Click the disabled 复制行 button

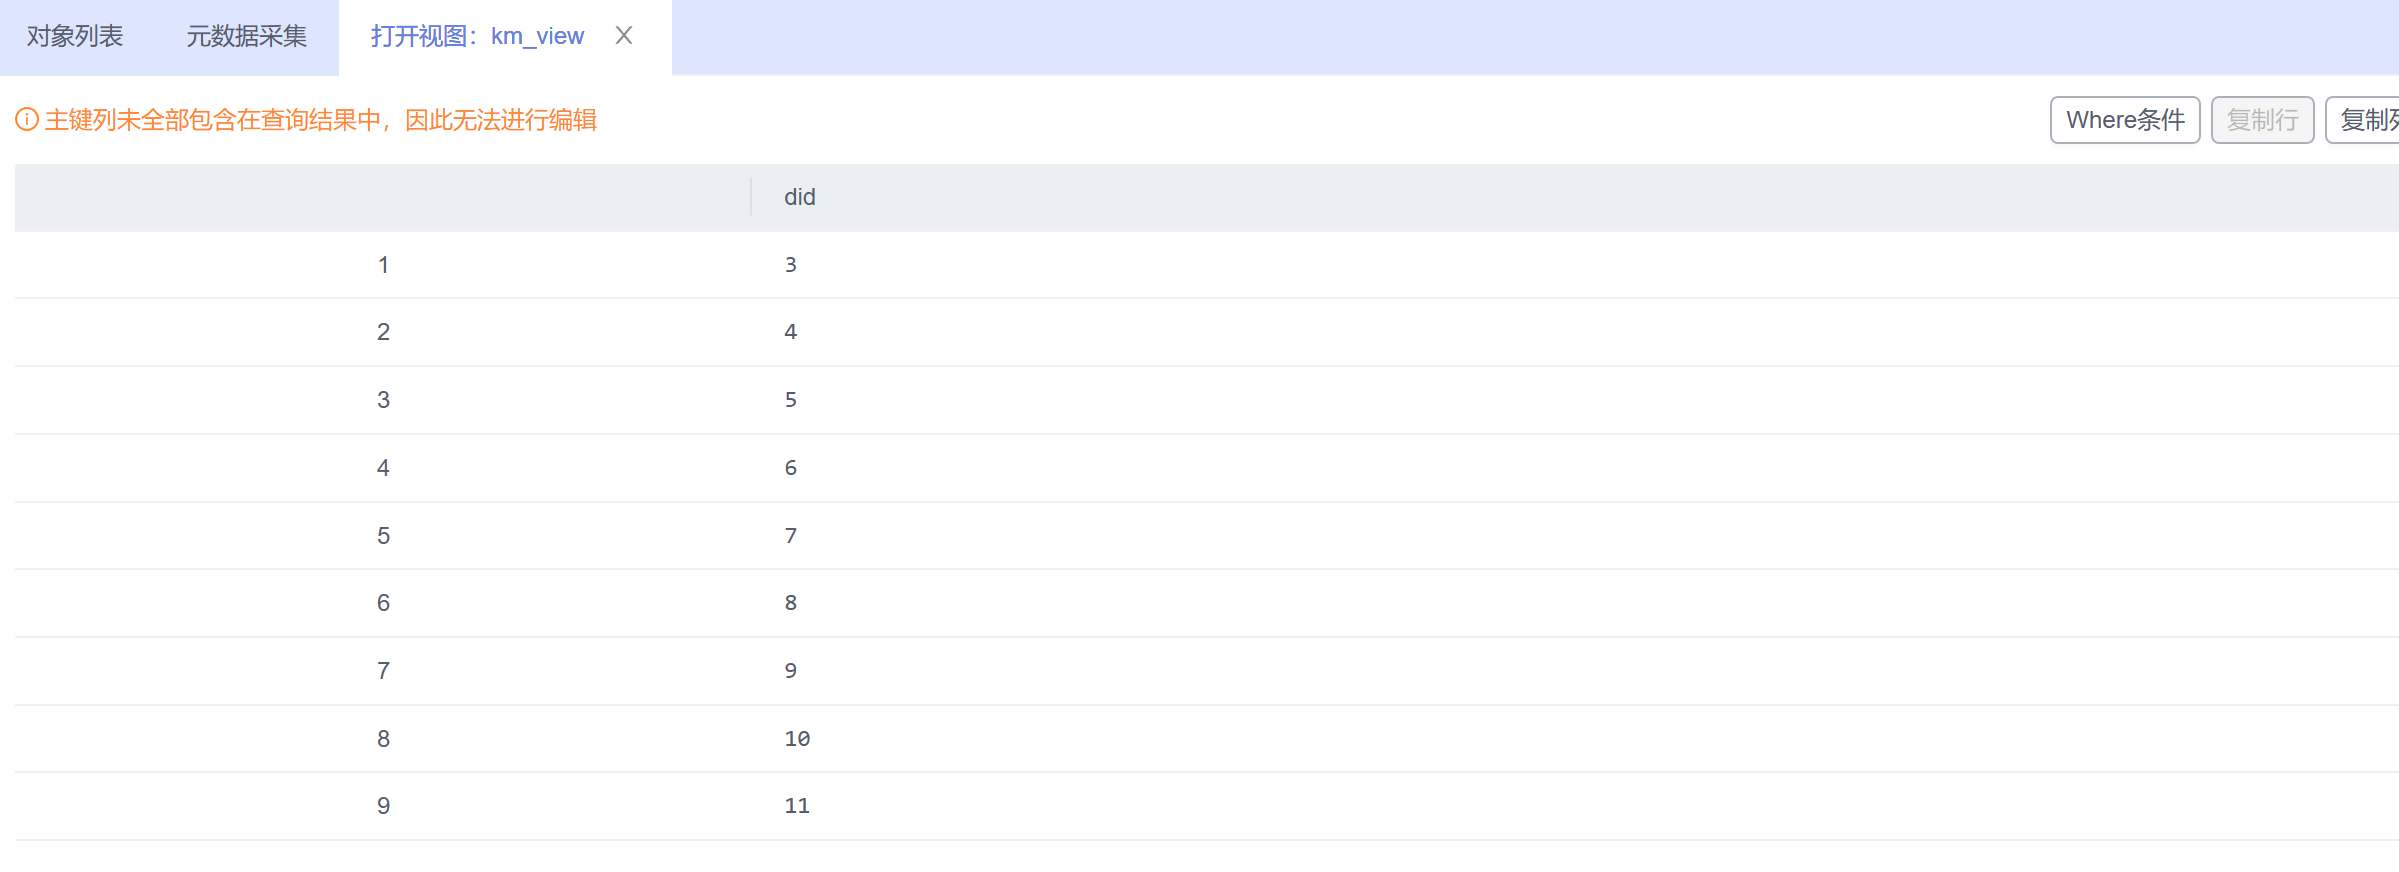tap(2262, 120)
